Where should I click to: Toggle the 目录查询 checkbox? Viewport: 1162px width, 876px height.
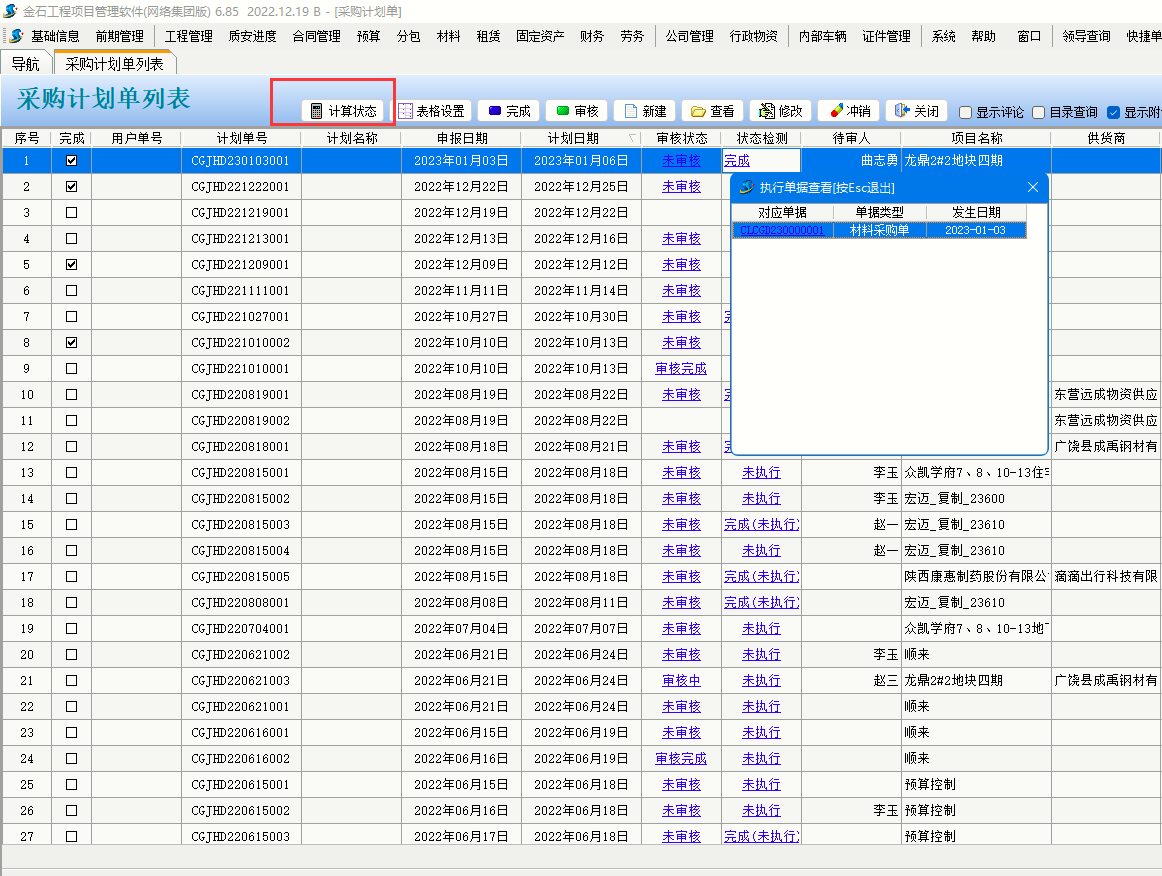[1039, 113]
